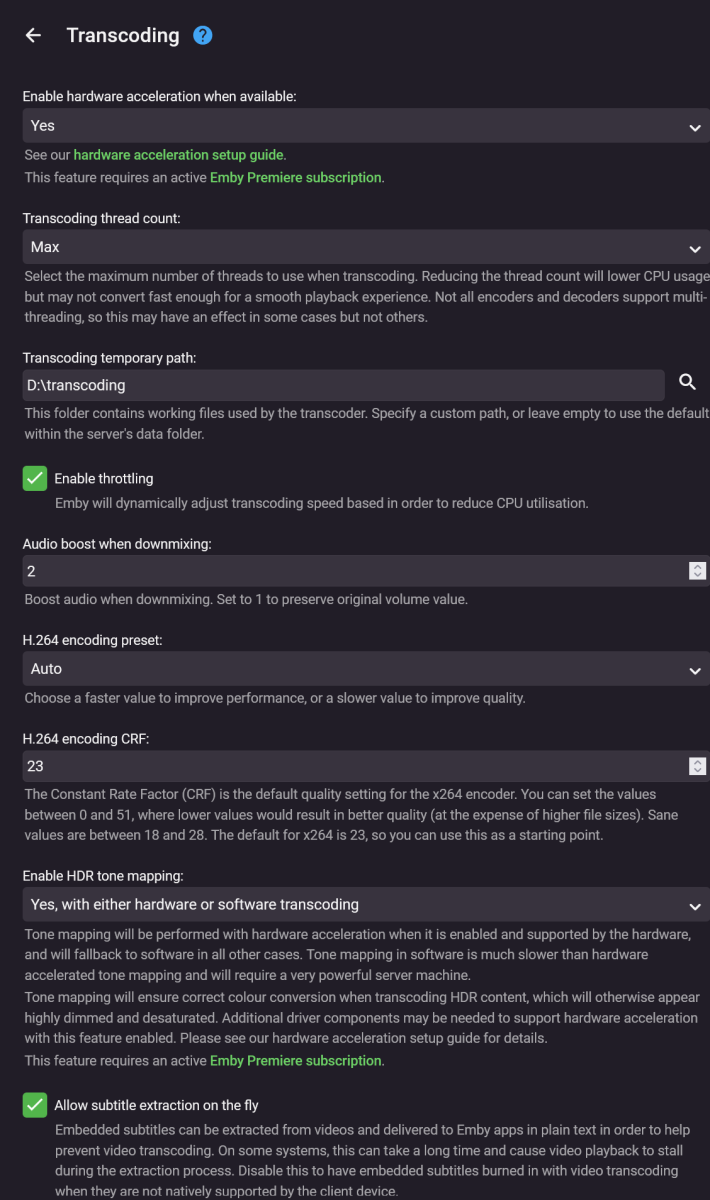This screenshot has height=1200, width=710.
Task: Expand the Enable HDR tone mapping dropdown
Action: point(365,905)
